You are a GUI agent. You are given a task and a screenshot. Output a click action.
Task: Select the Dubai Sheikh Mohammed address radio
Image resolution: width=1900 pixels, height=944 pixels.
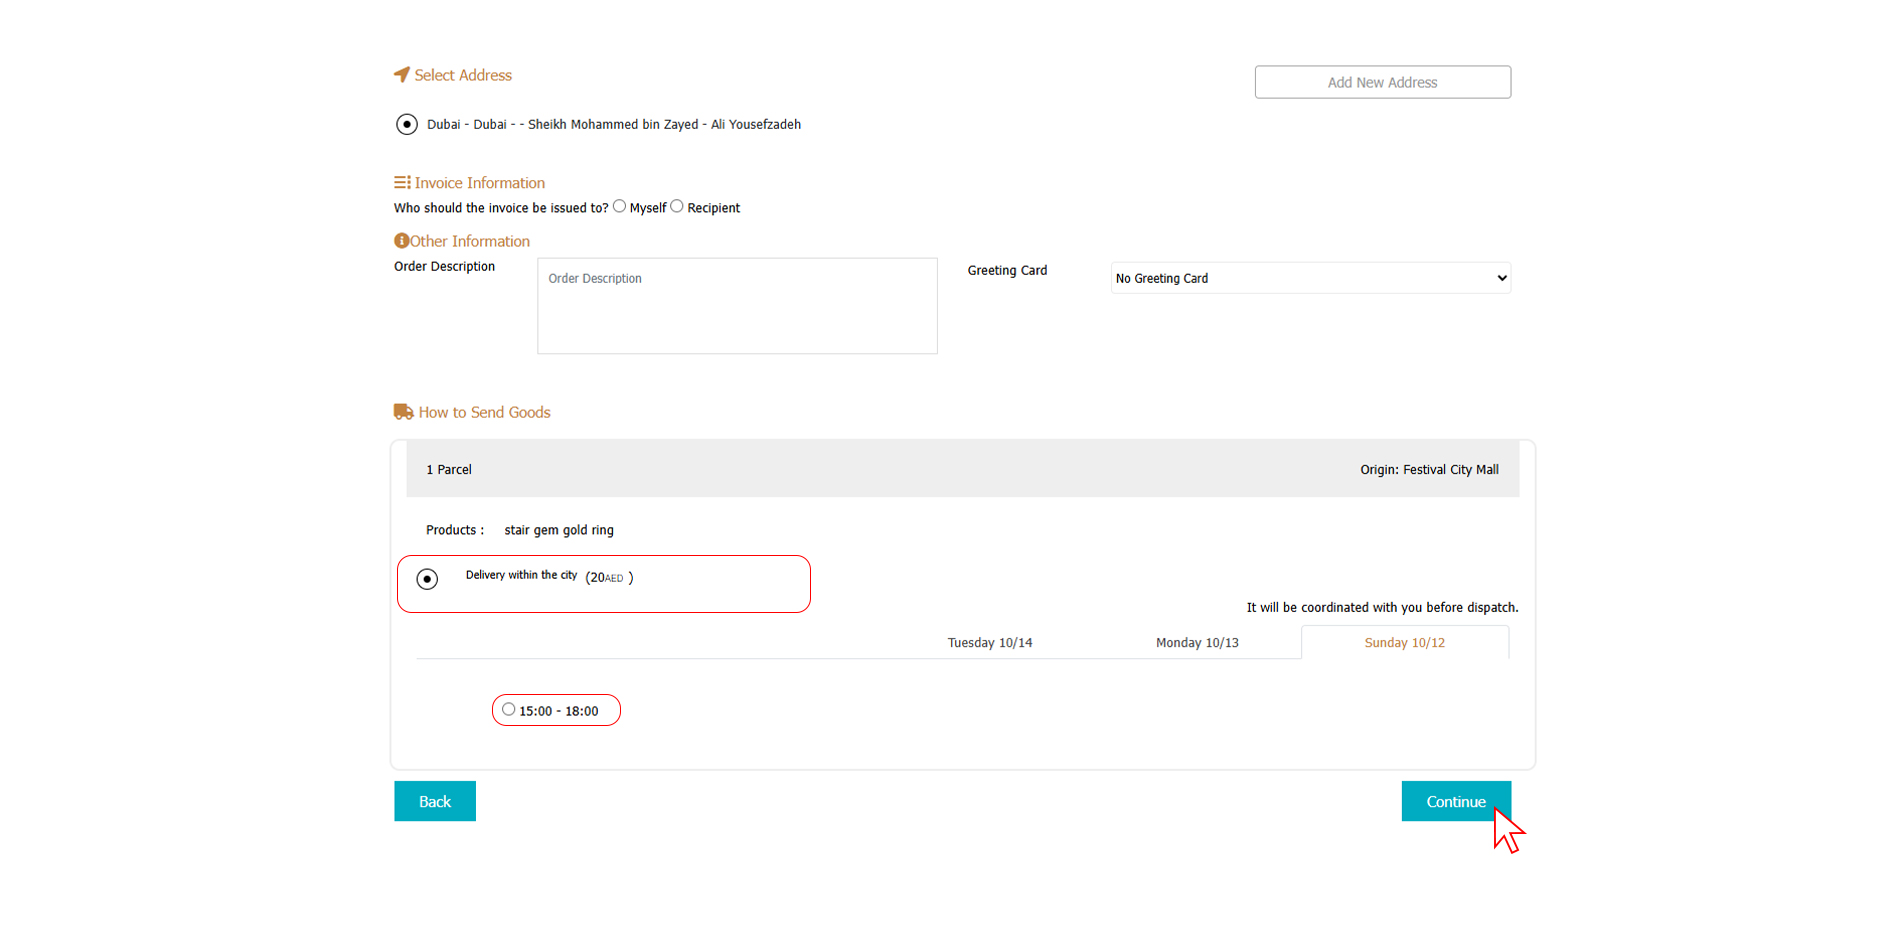(x=407, y=124)
